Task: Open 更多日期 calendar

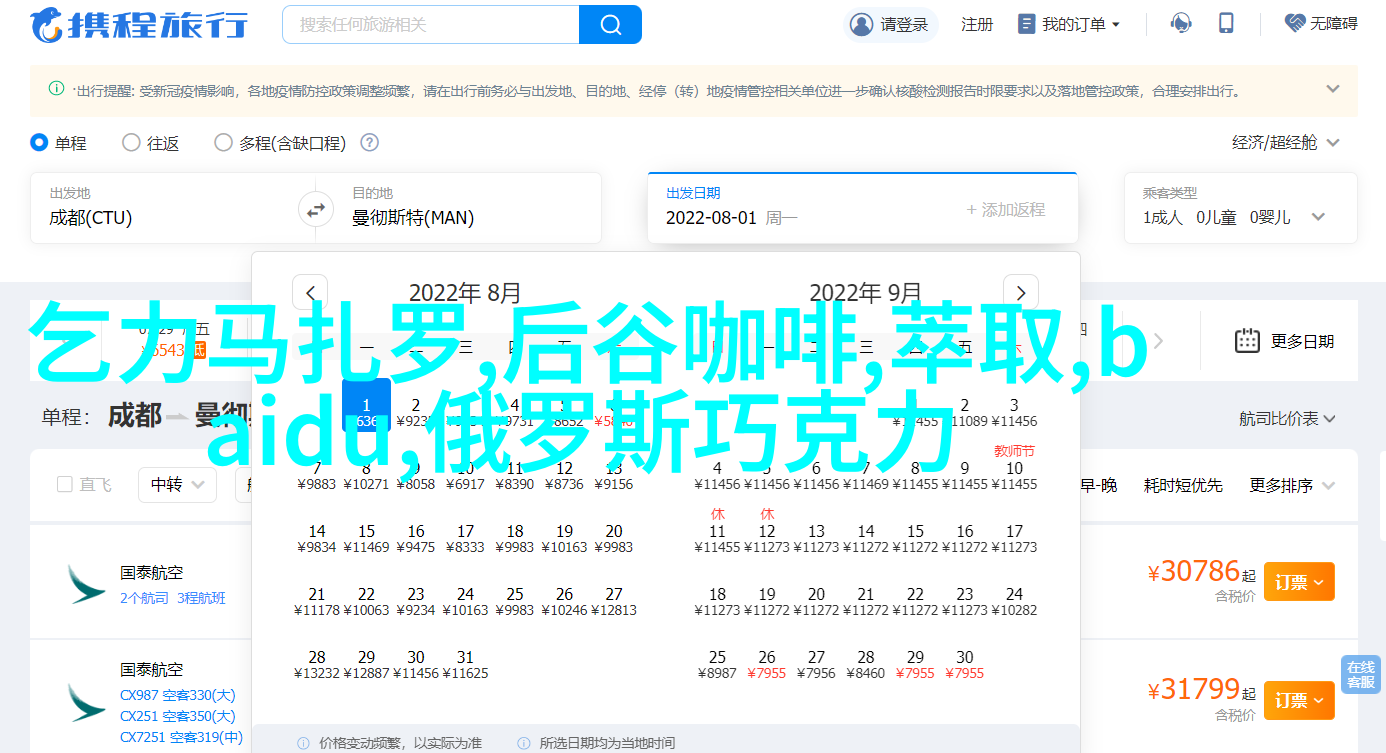Action: 1284,341
